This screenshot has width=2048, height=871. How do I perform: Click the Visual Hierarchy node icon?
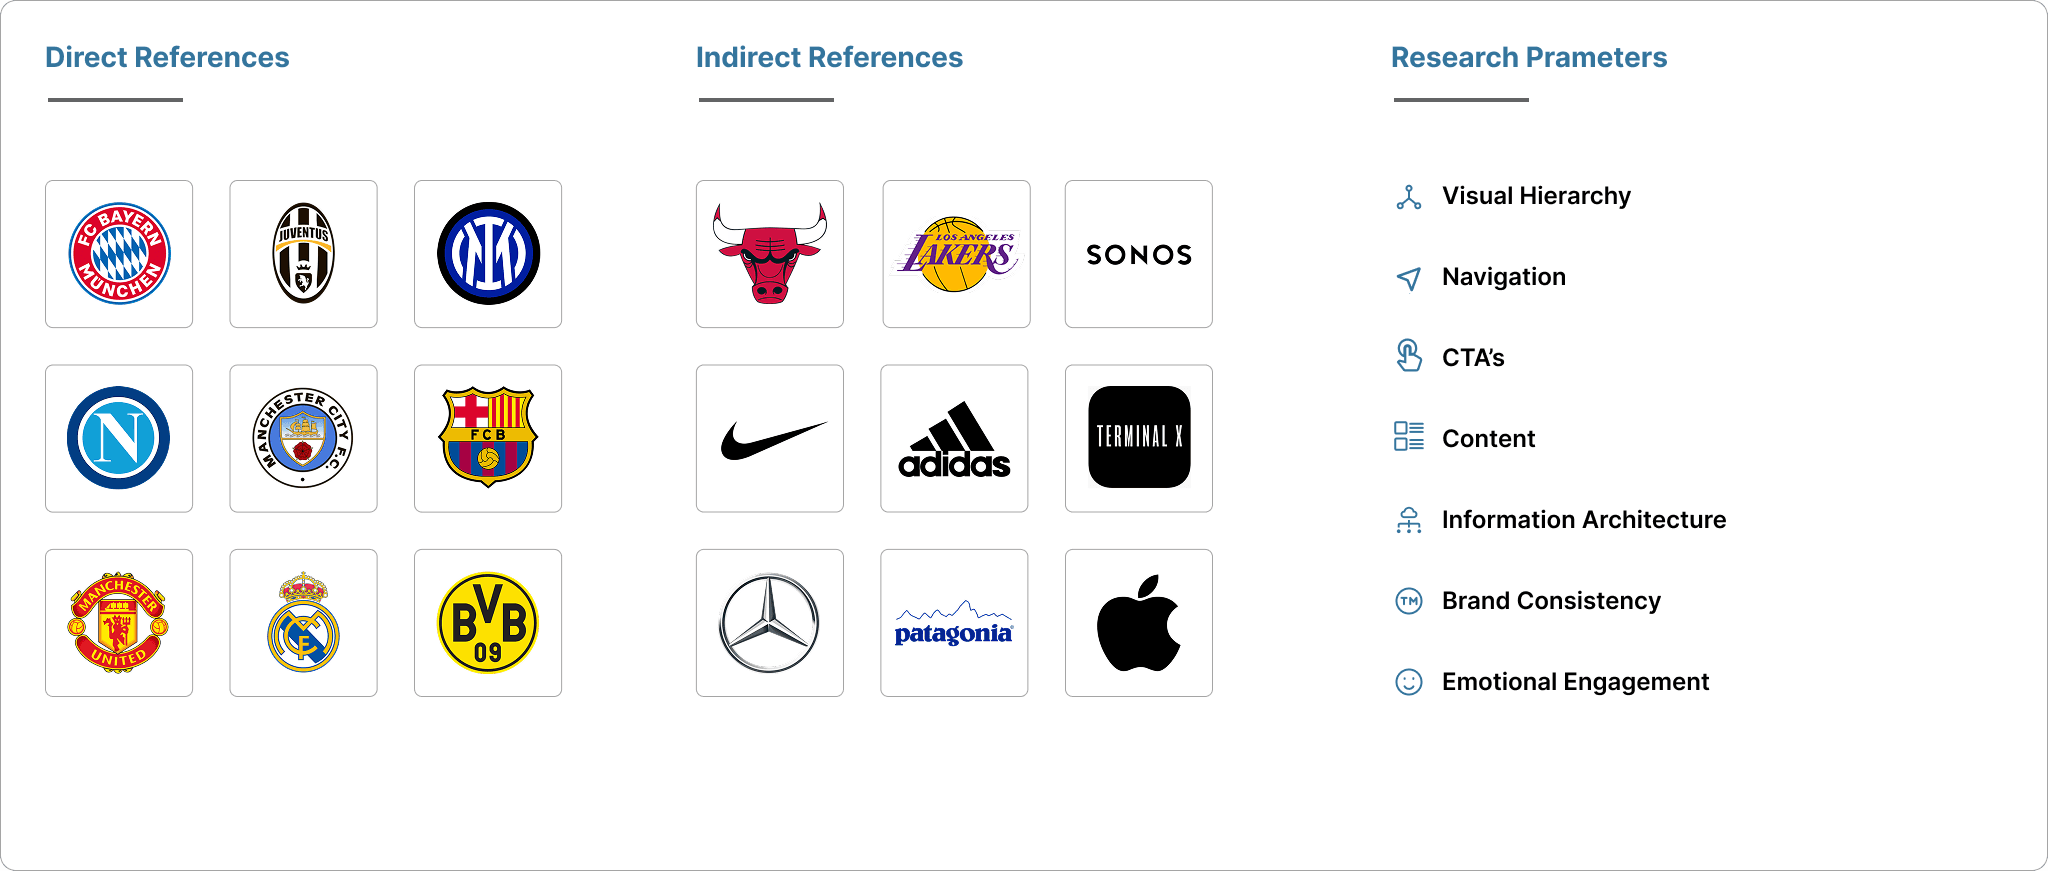point(1409,197)
